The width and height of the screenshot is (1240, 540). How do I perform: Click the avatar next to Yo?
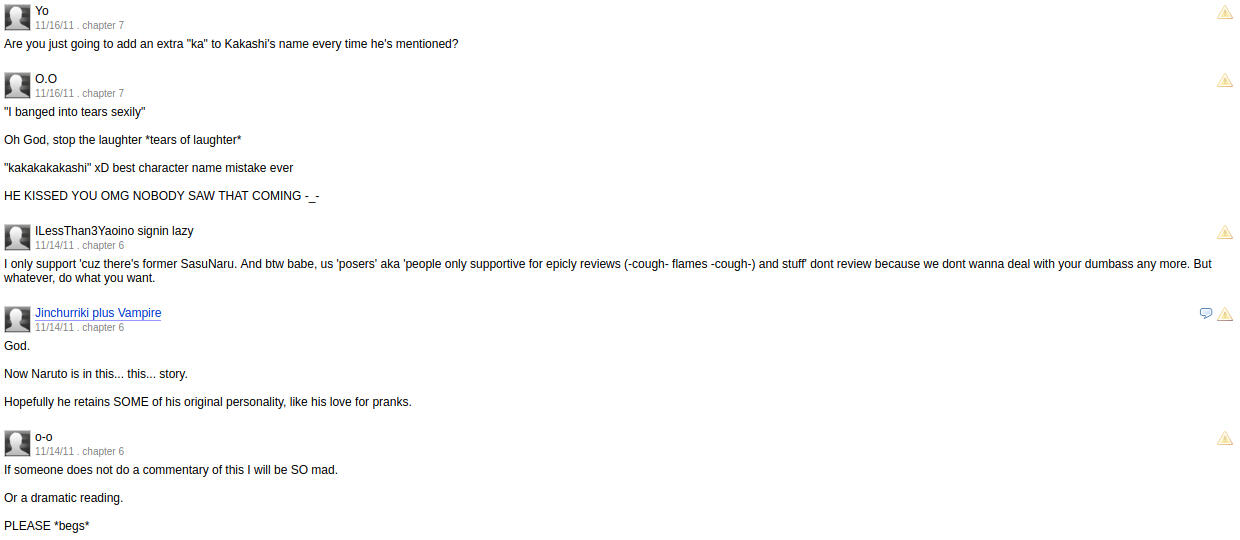point(17,17)
